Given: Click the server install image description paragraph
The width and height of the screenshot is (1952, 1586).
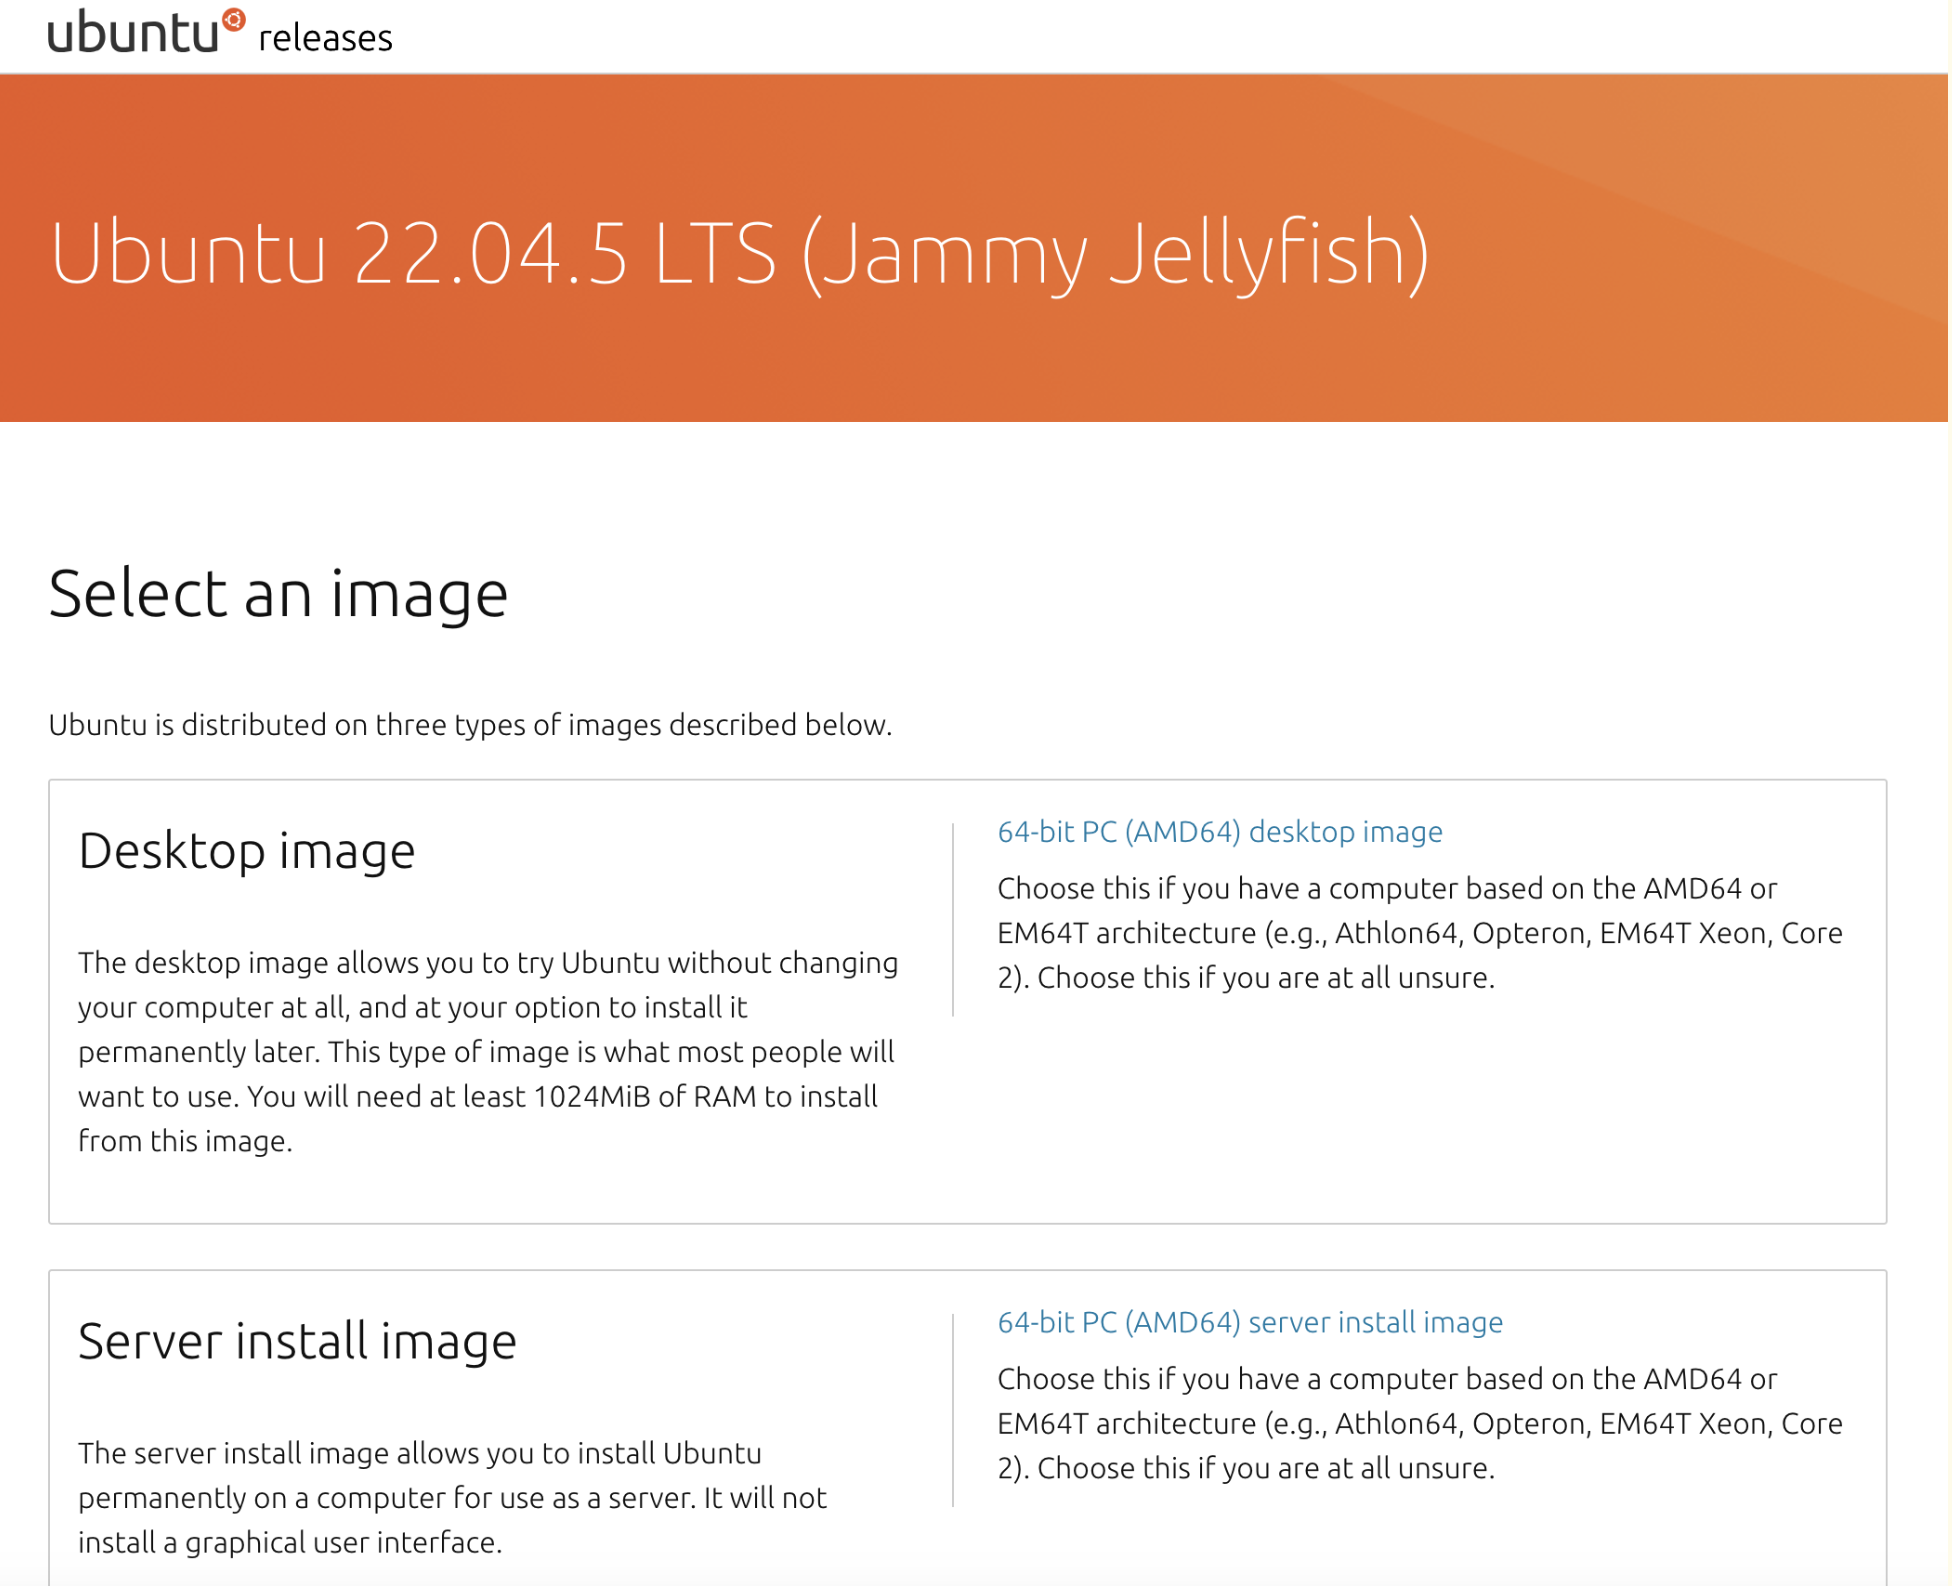Looking at the screenshot, I should point(452,1497).
